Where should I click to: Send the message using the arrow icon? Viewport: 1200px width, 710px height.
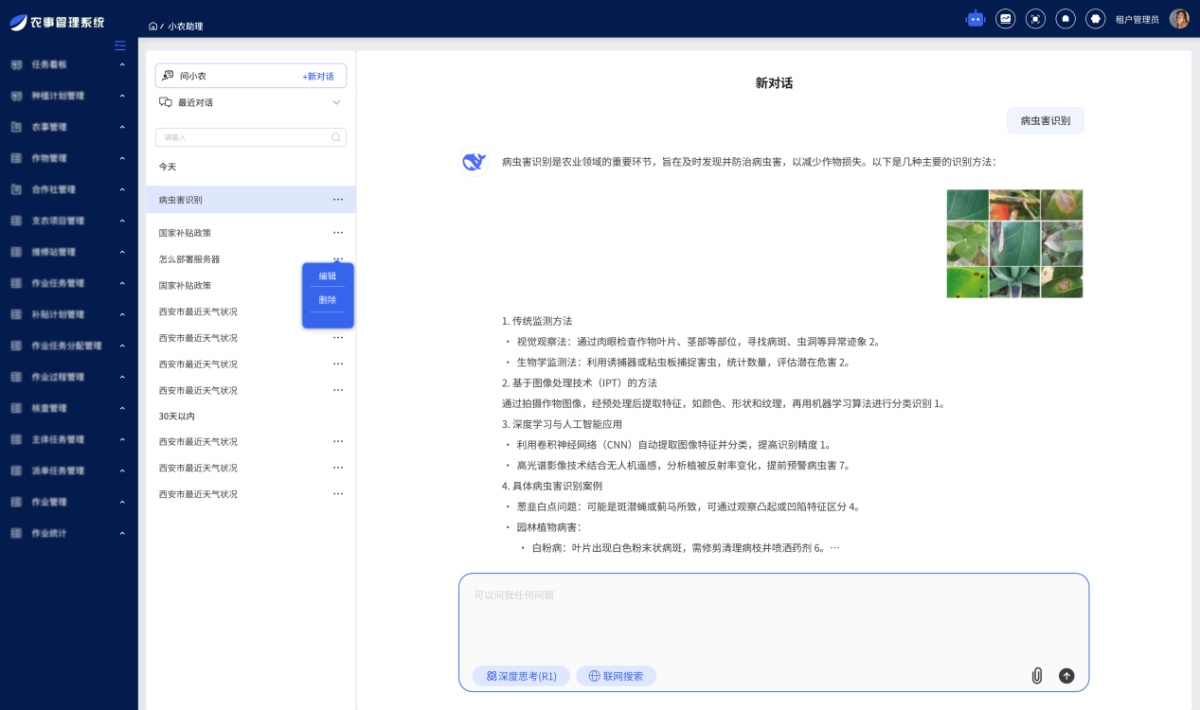click(x=1067, y=675)
